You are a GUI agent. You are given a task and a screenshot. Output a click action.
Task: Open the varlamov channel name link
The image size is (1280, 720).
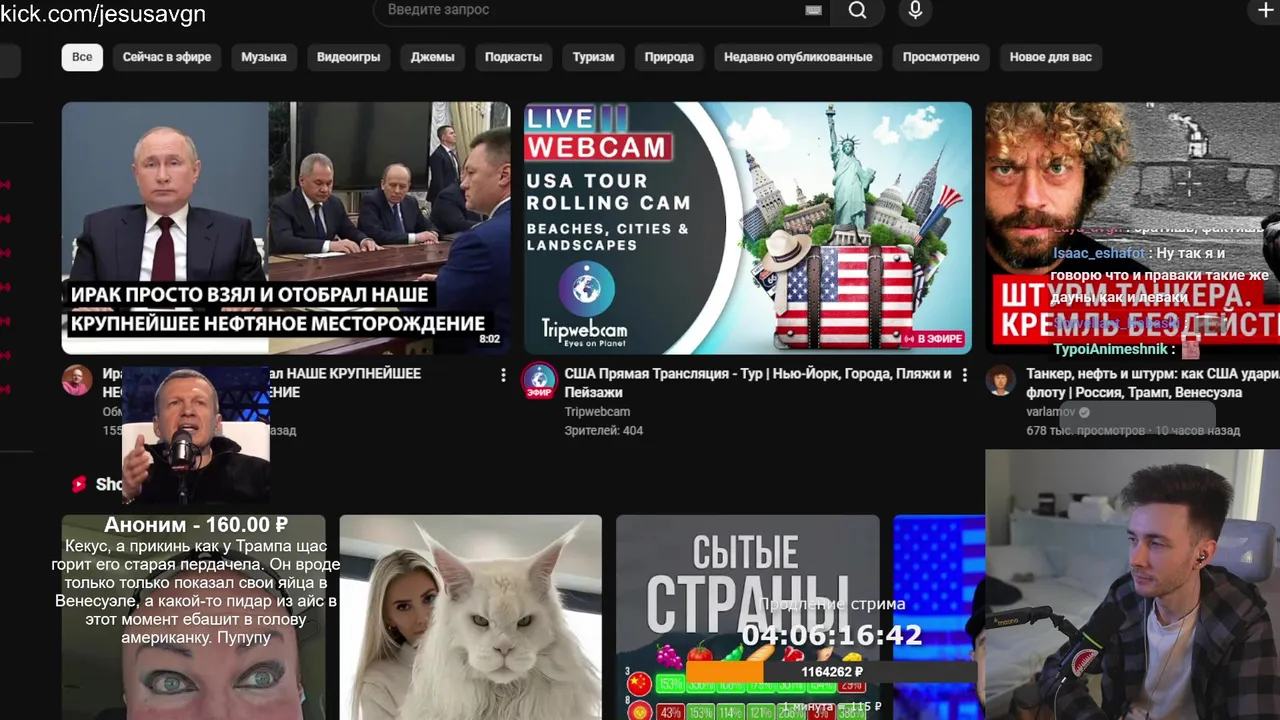(1050, 412)
